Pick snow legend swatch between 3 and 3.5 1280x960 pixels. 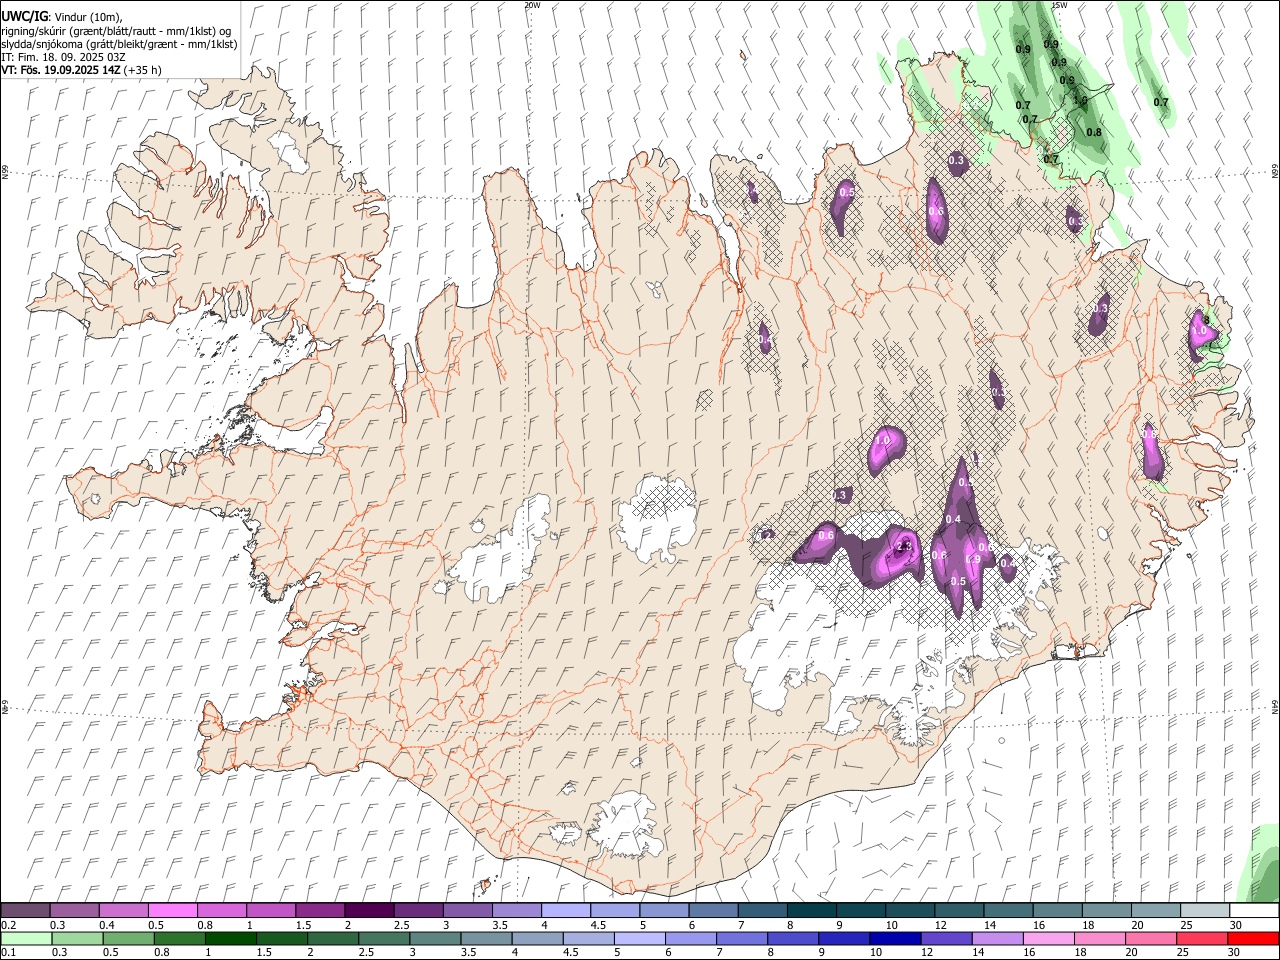click(467, 910)
